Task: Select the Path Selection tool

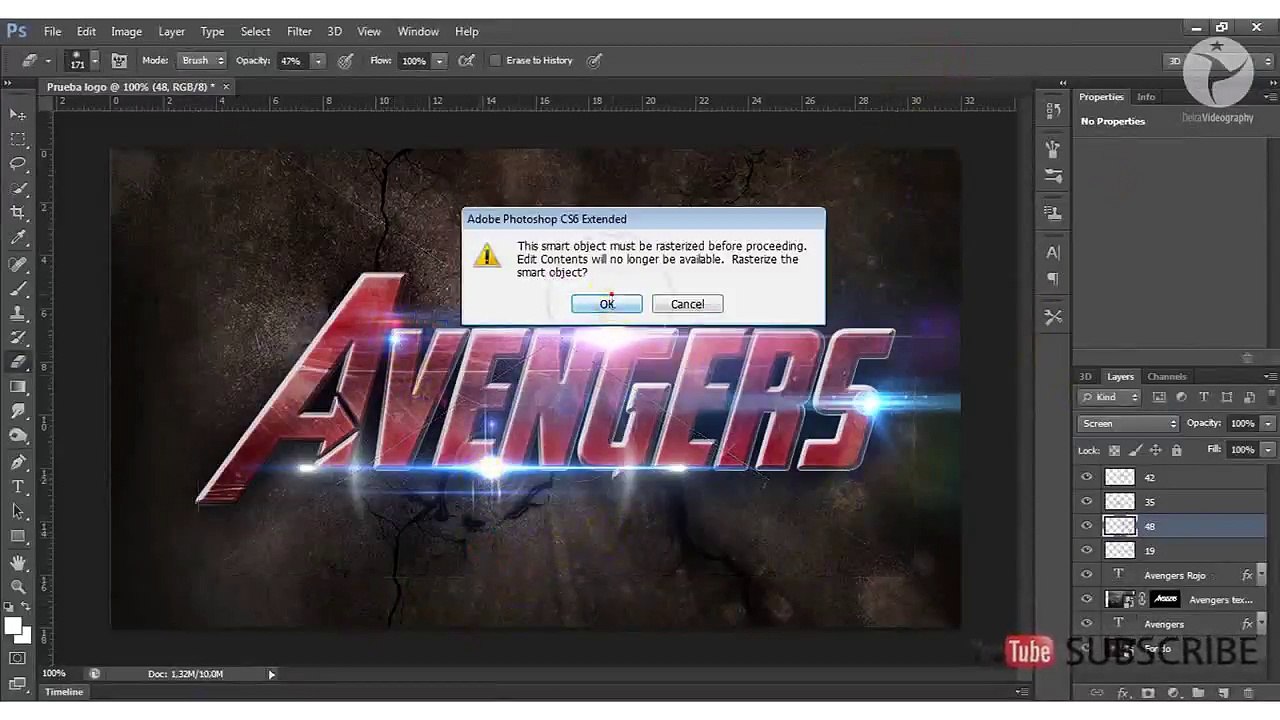Action: [18, 511]
